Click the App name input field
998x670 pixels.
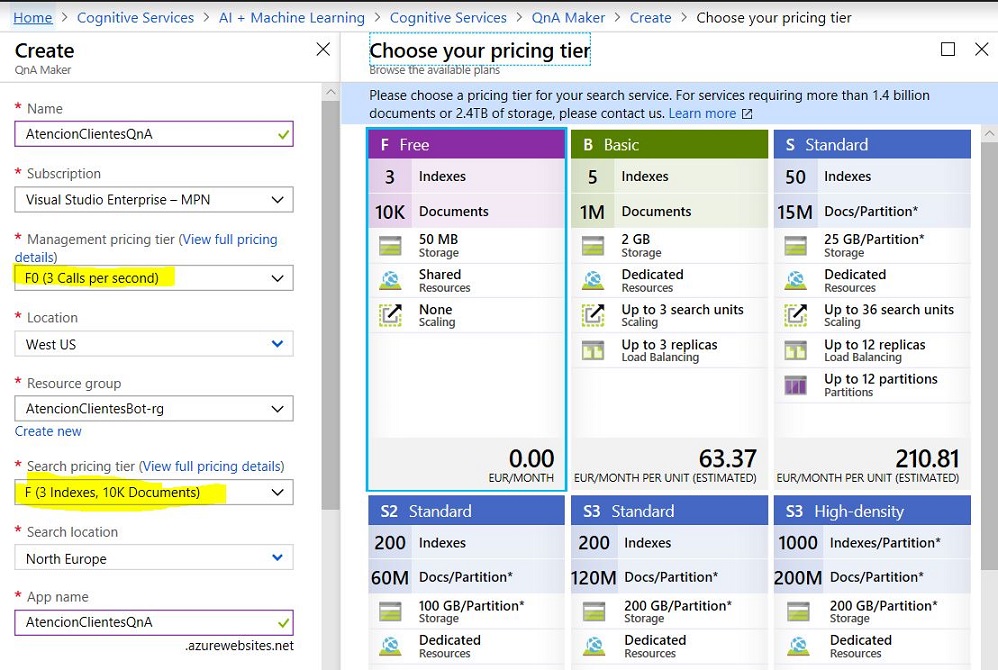click(x=154, y=622)
